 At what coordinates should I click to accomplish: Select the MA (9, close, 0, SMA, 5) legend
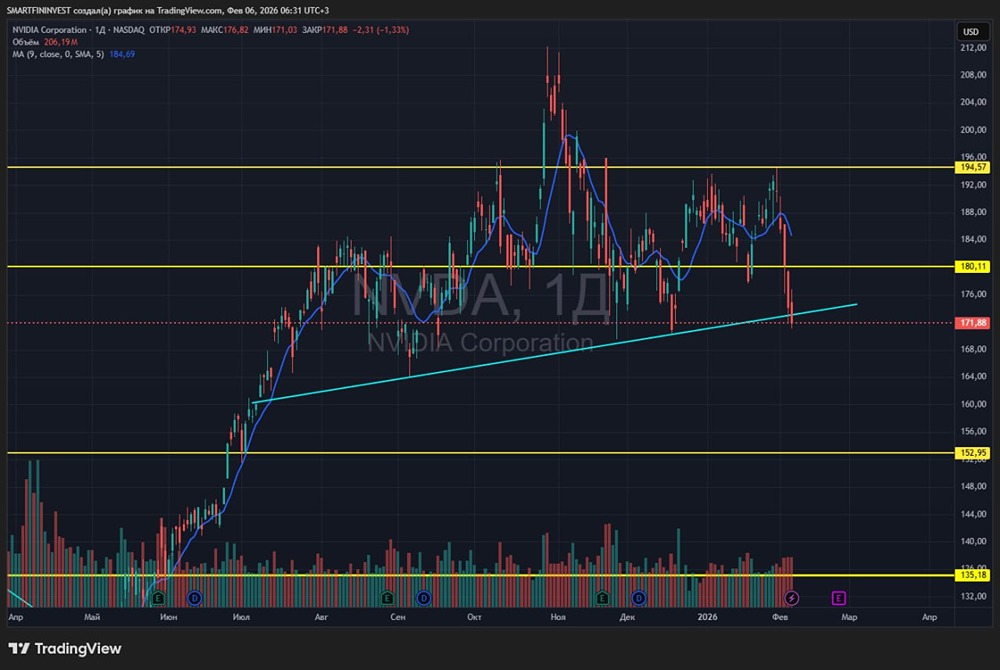click(x=58, y=54)
